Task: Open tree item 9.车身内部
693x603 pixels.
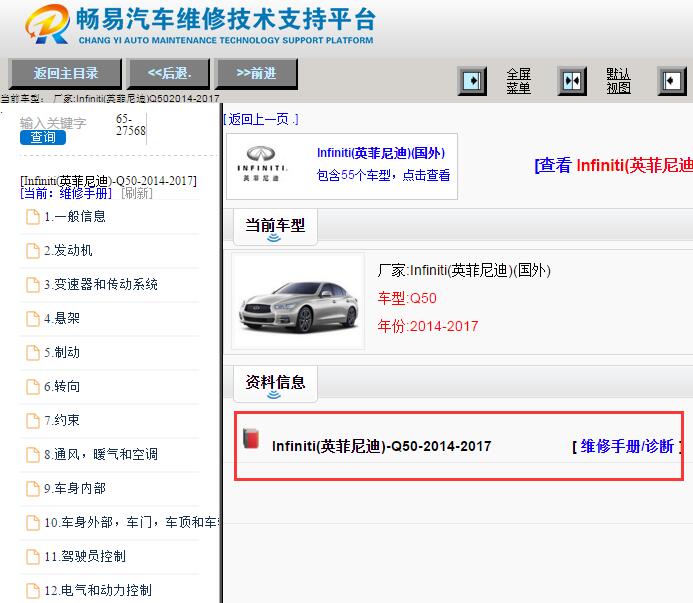Action: [x=75, y=489]
